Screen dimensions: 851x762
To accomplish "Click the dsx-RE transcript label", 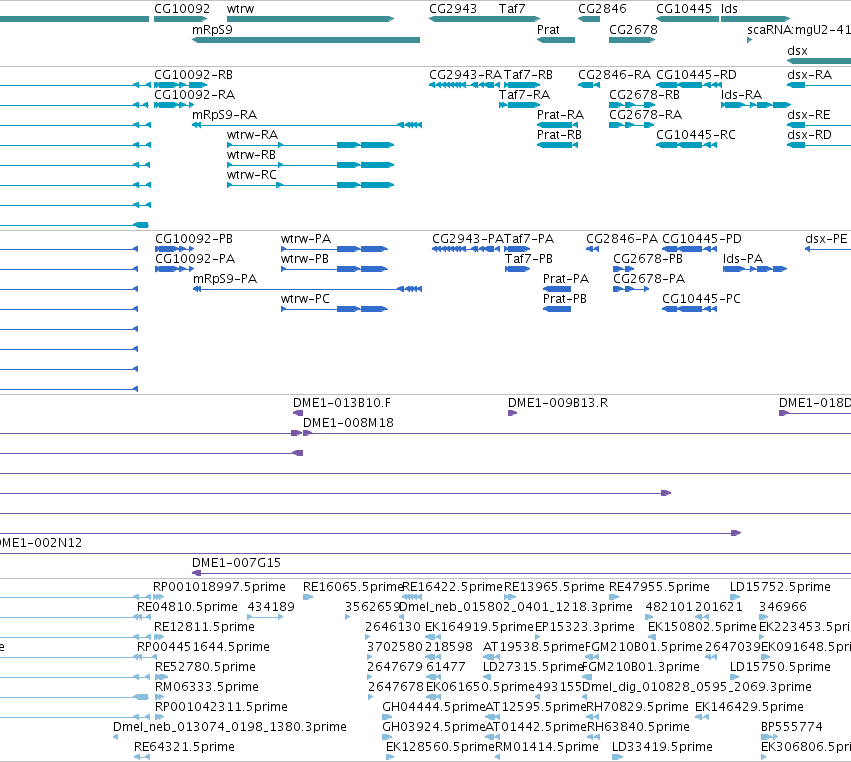I will click(x=809, y=115).
